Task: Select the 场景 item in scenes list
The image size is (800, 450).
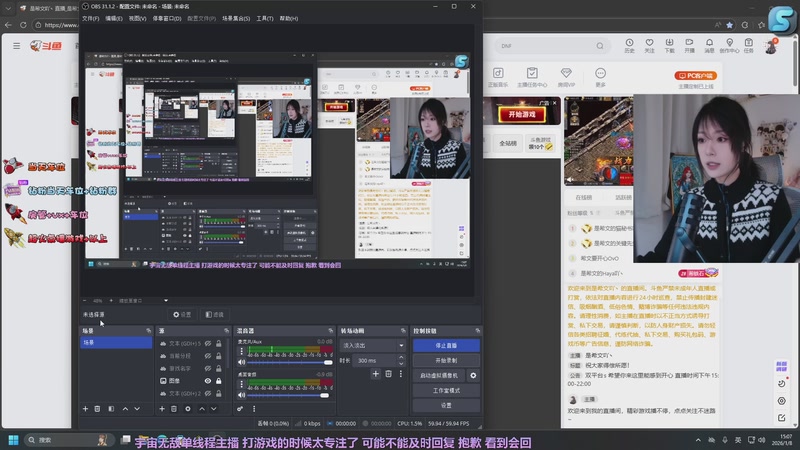Action: (116, 342)
